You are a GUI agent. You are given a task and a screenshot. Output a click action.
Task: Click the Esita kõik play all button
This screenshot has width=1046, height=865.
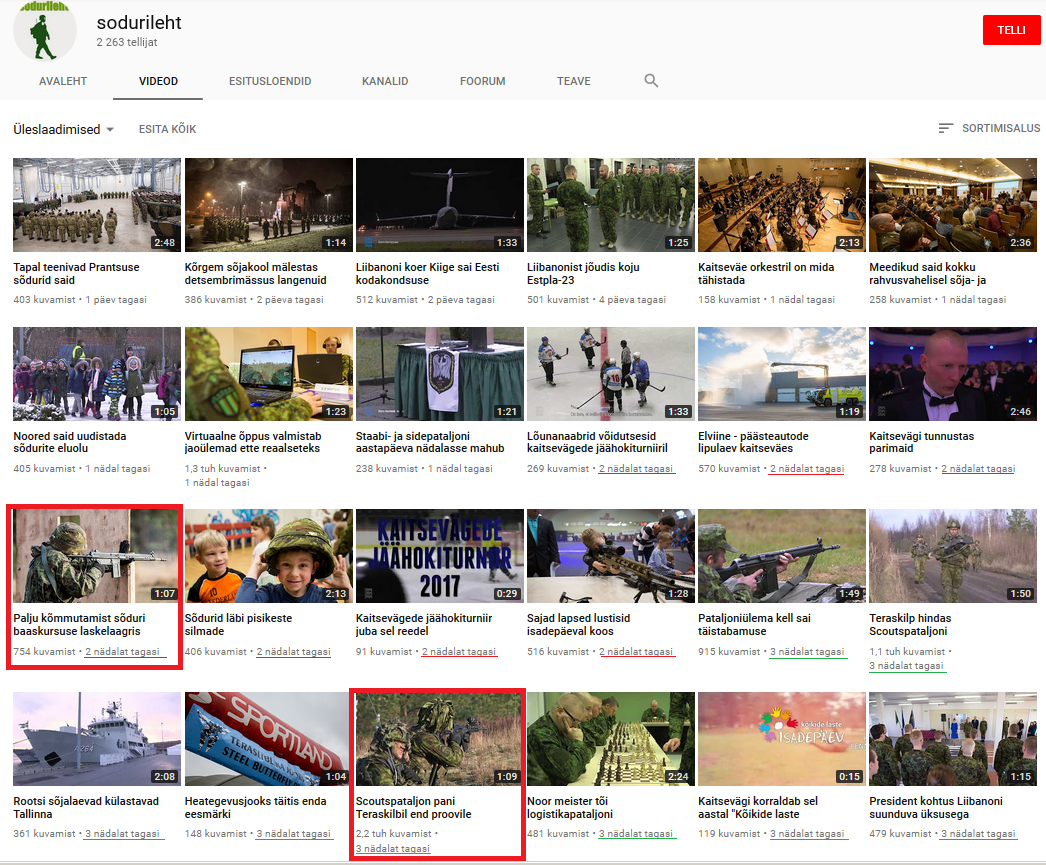click(167, 130)
